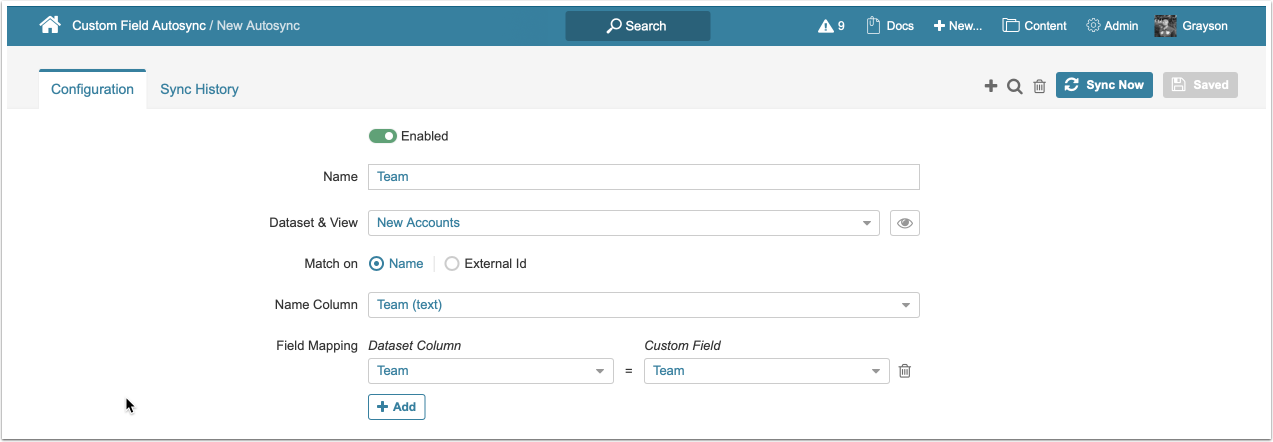Viewport: 1273px width, 442px height.
Task: Preview the dataset view with the eye button
Action: (904, 223)
